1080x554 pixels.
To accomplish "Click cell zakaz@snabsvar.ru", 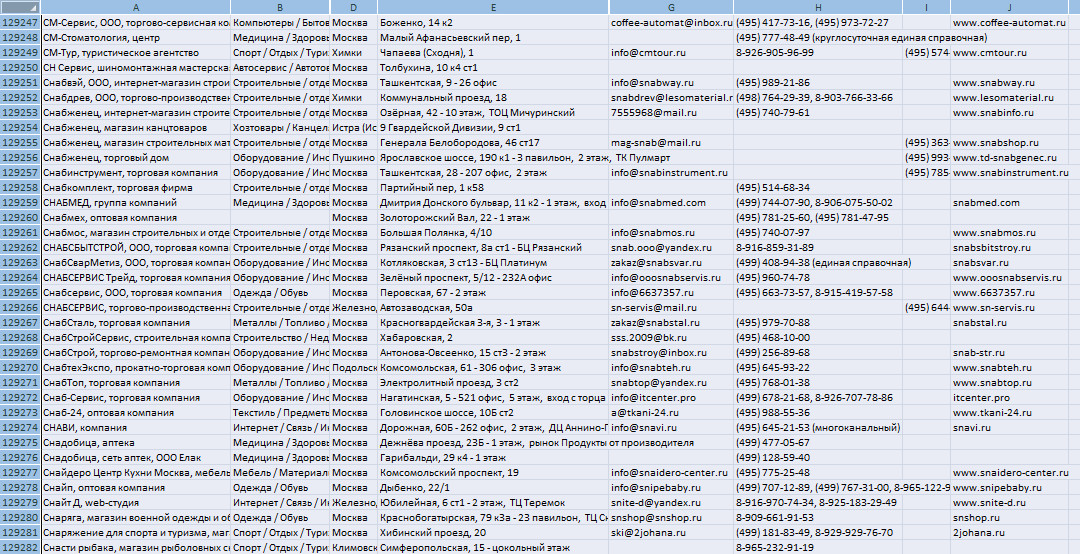I will (672, 263).
